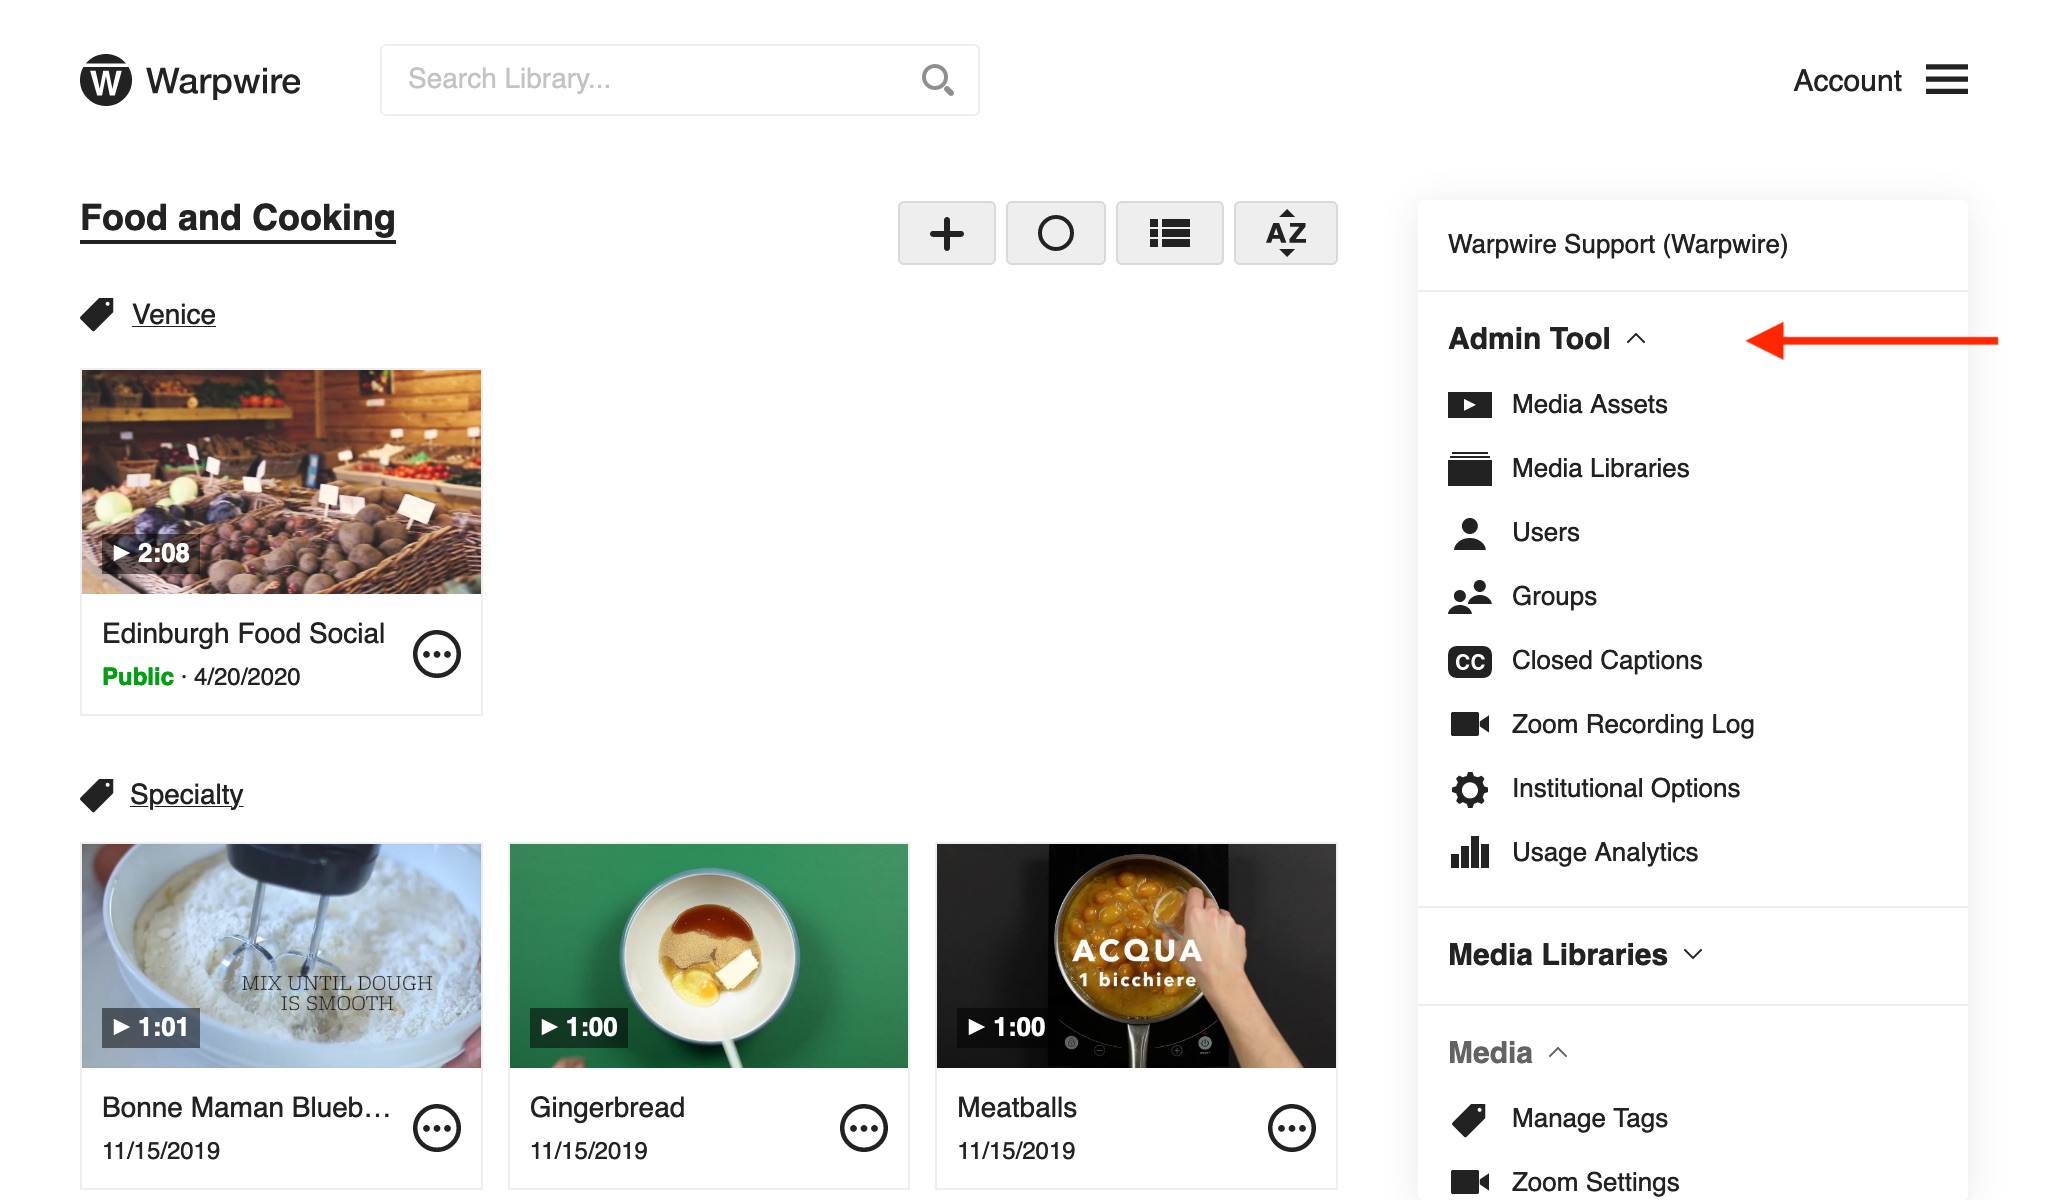Click the Specialty tag link
Viewport: 2048px width, 1200px height.
[184, 793]
